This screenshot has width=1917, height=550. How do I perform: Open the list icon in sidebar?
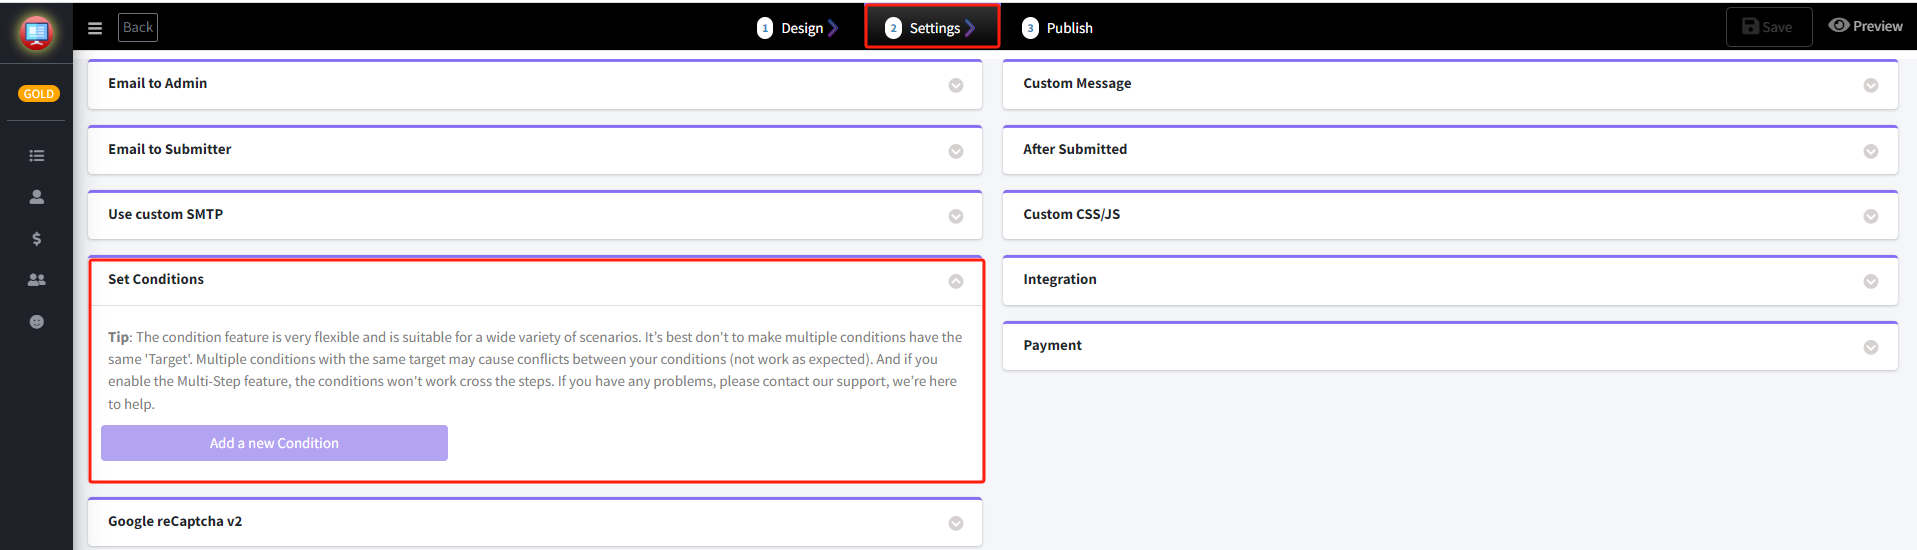click(37, 156)
